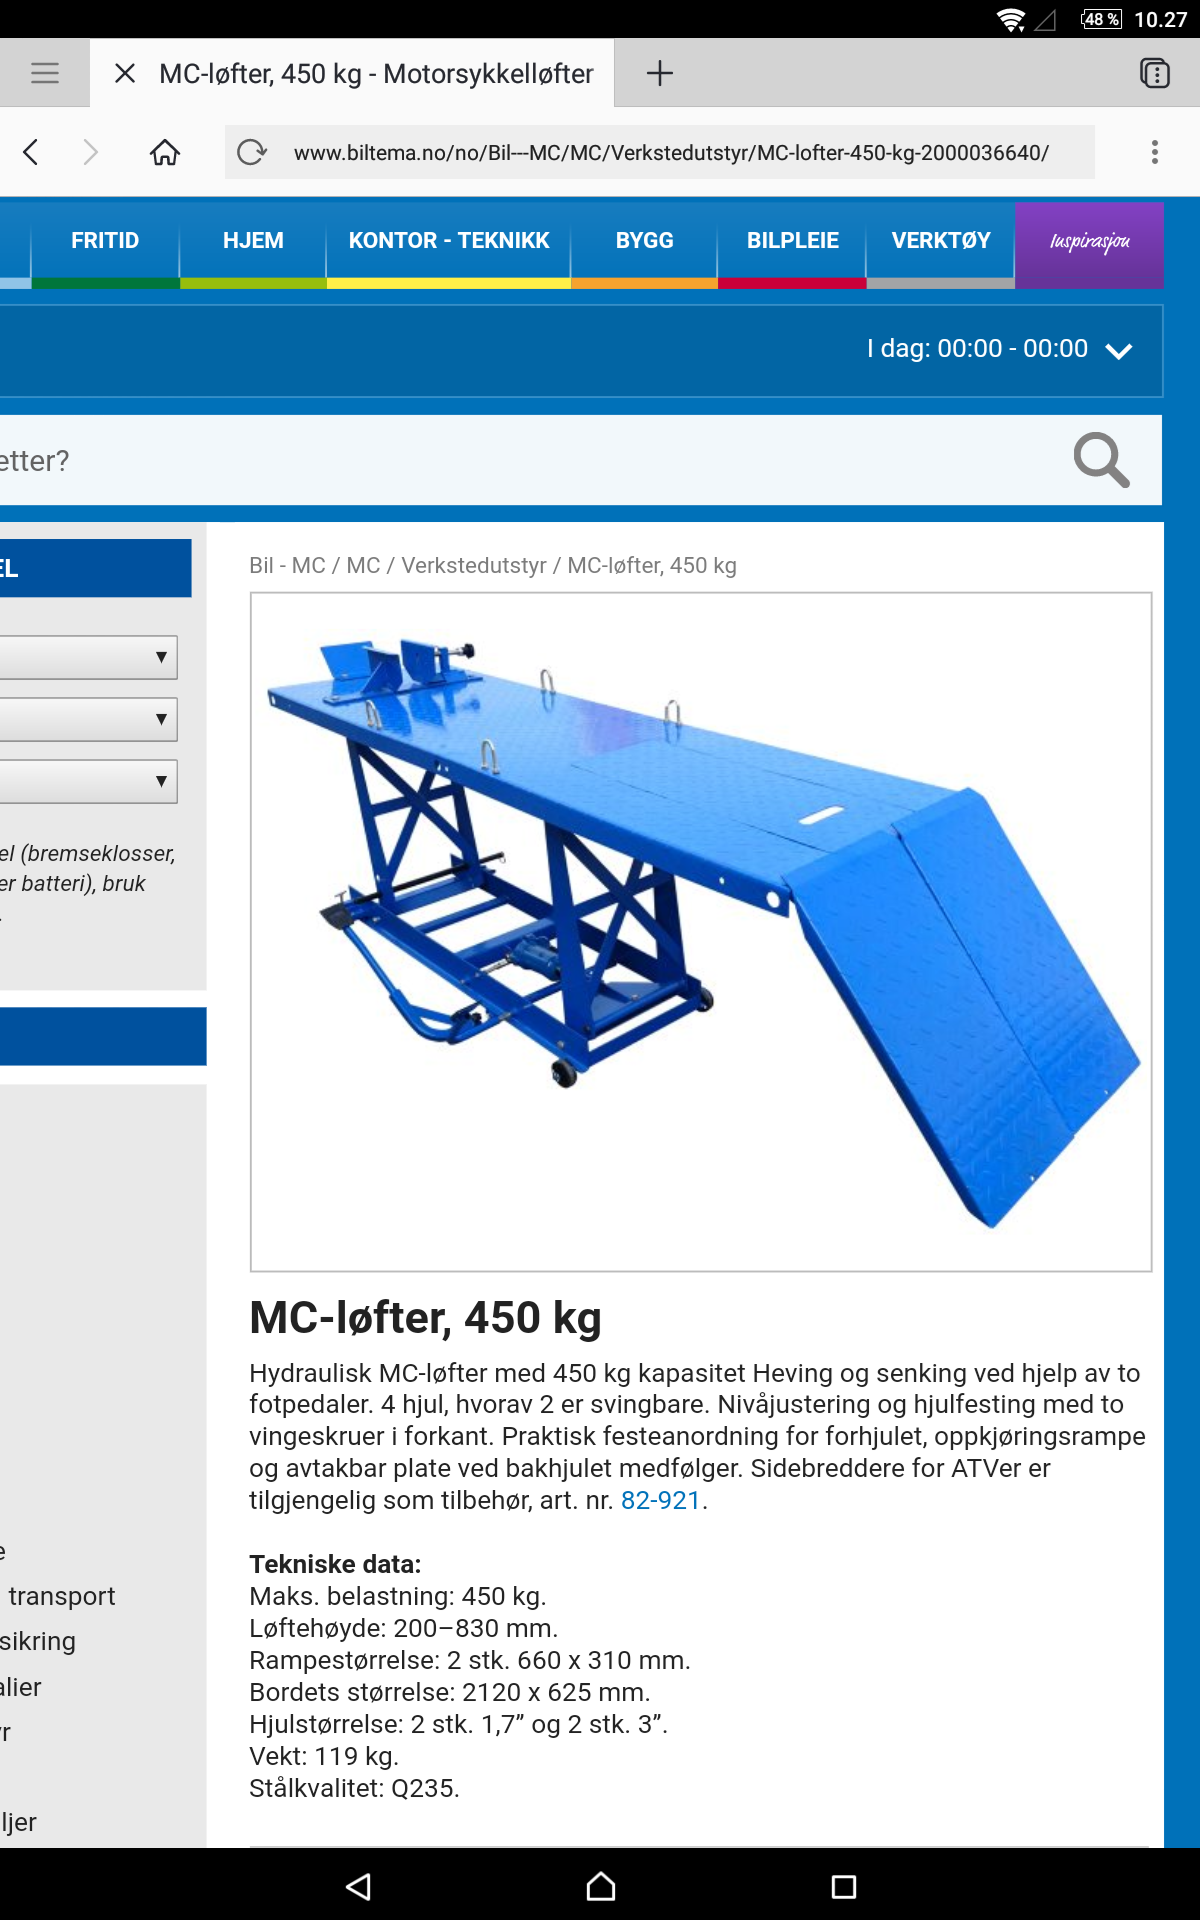Click Verkstedutstyr in the breadcrumb

pos(473,566)
